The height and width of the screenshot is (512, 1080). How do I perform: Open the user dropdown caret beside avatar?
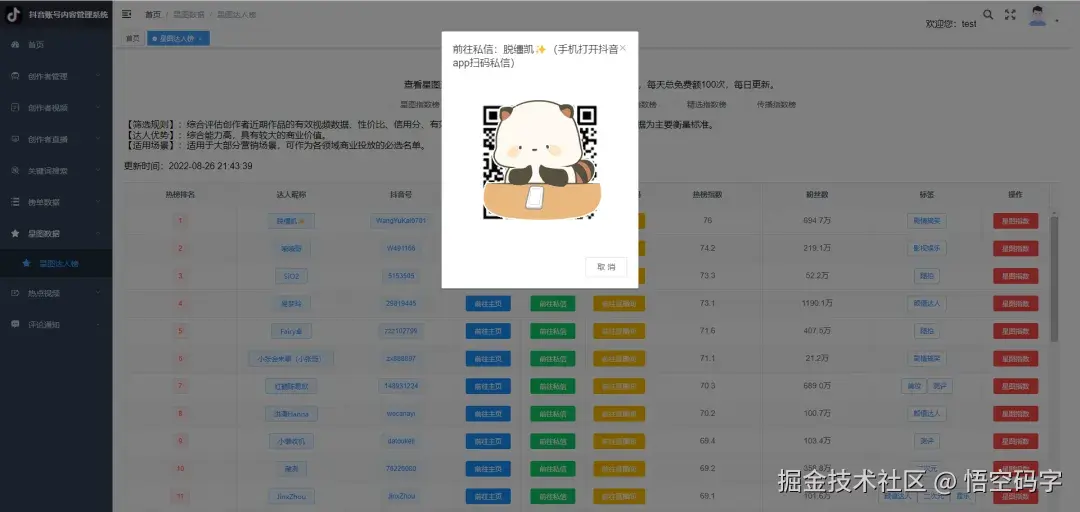(1057, 21)
